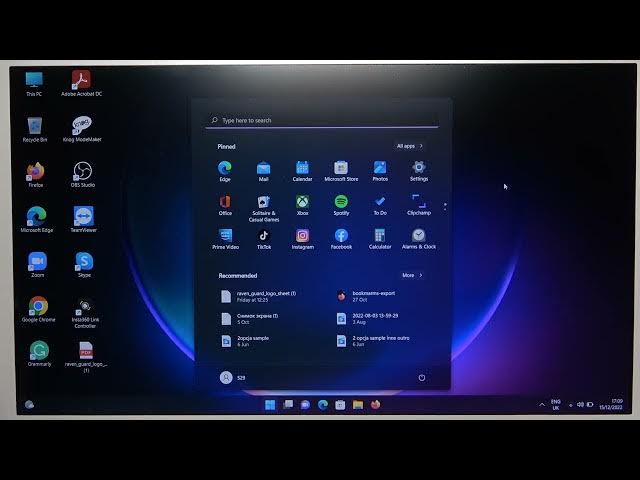Launch Xbox pinned app
Image resolution: width=640 pixels, height=480 pixels.
click(x=302, y=205)
